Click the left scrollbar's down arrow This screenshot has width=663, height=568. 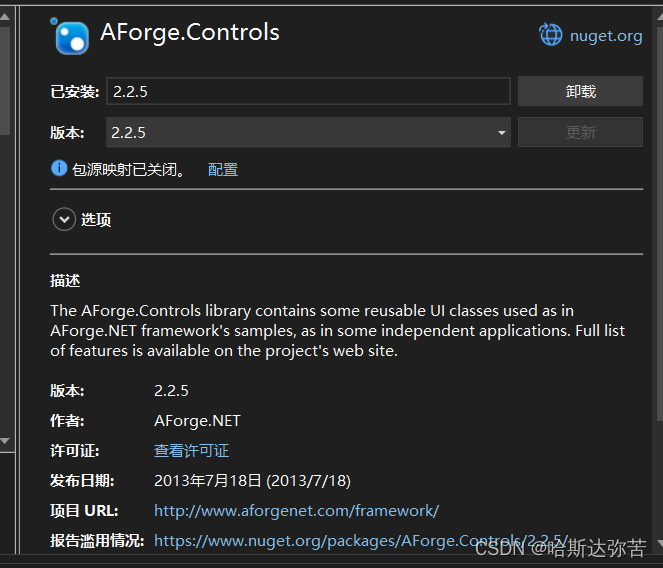(x=5, y=441)
